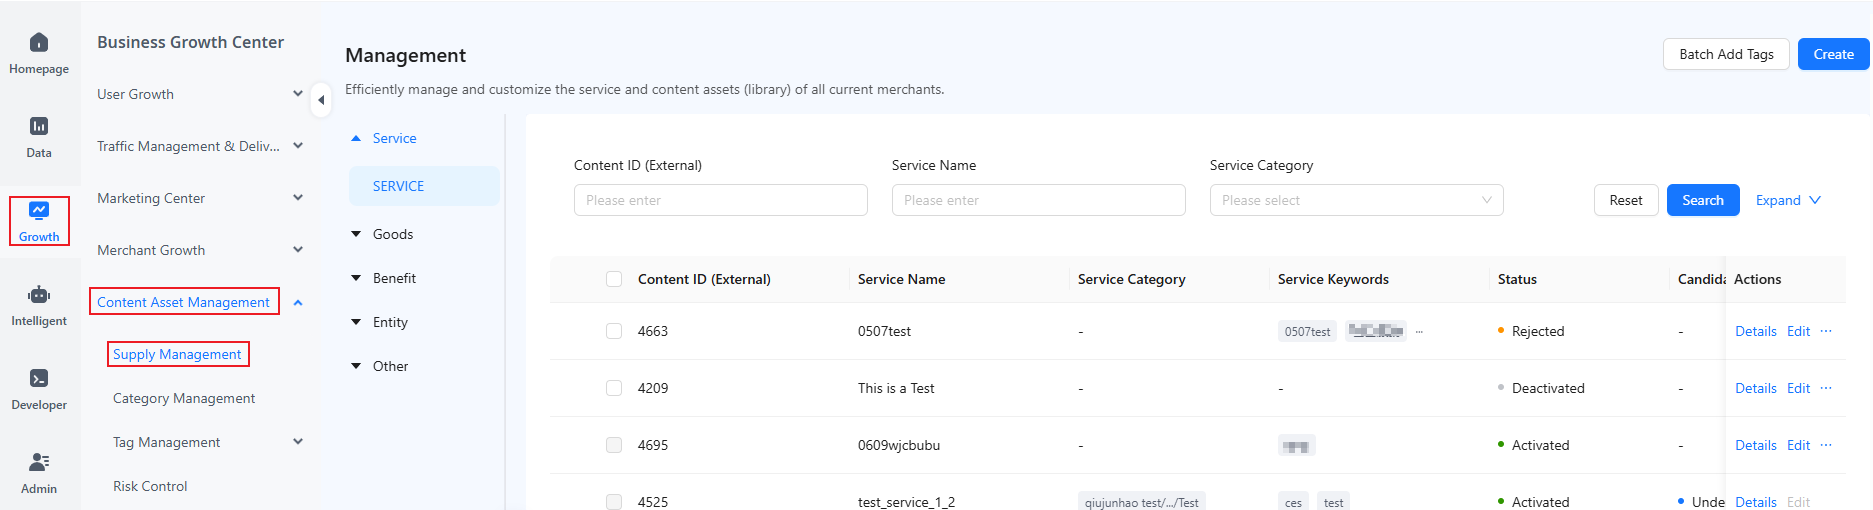The image size is (1873, 510).
Task: Click the Service Name input field
Action: (1038, 200)
